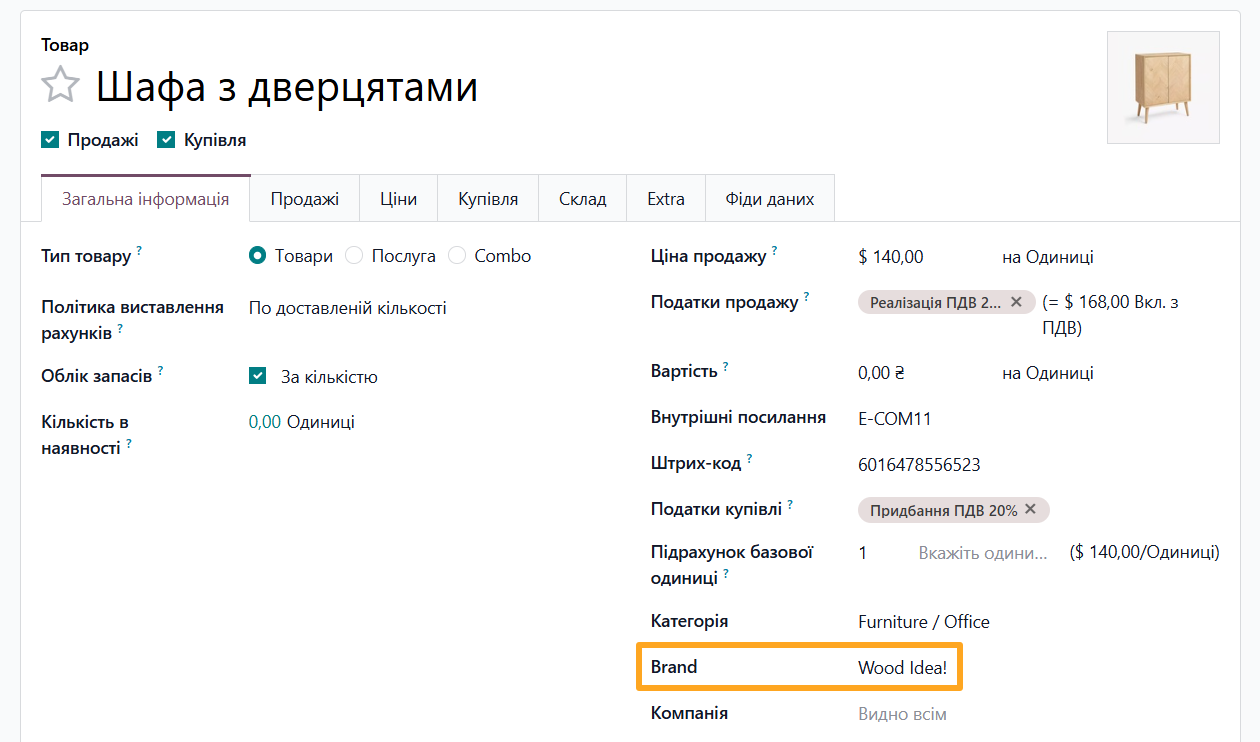Viewport: 1260px width, 742px height.
Task: Edit the barcode 6016478556523
Action: pyautogui.click(x=919, y=465)
